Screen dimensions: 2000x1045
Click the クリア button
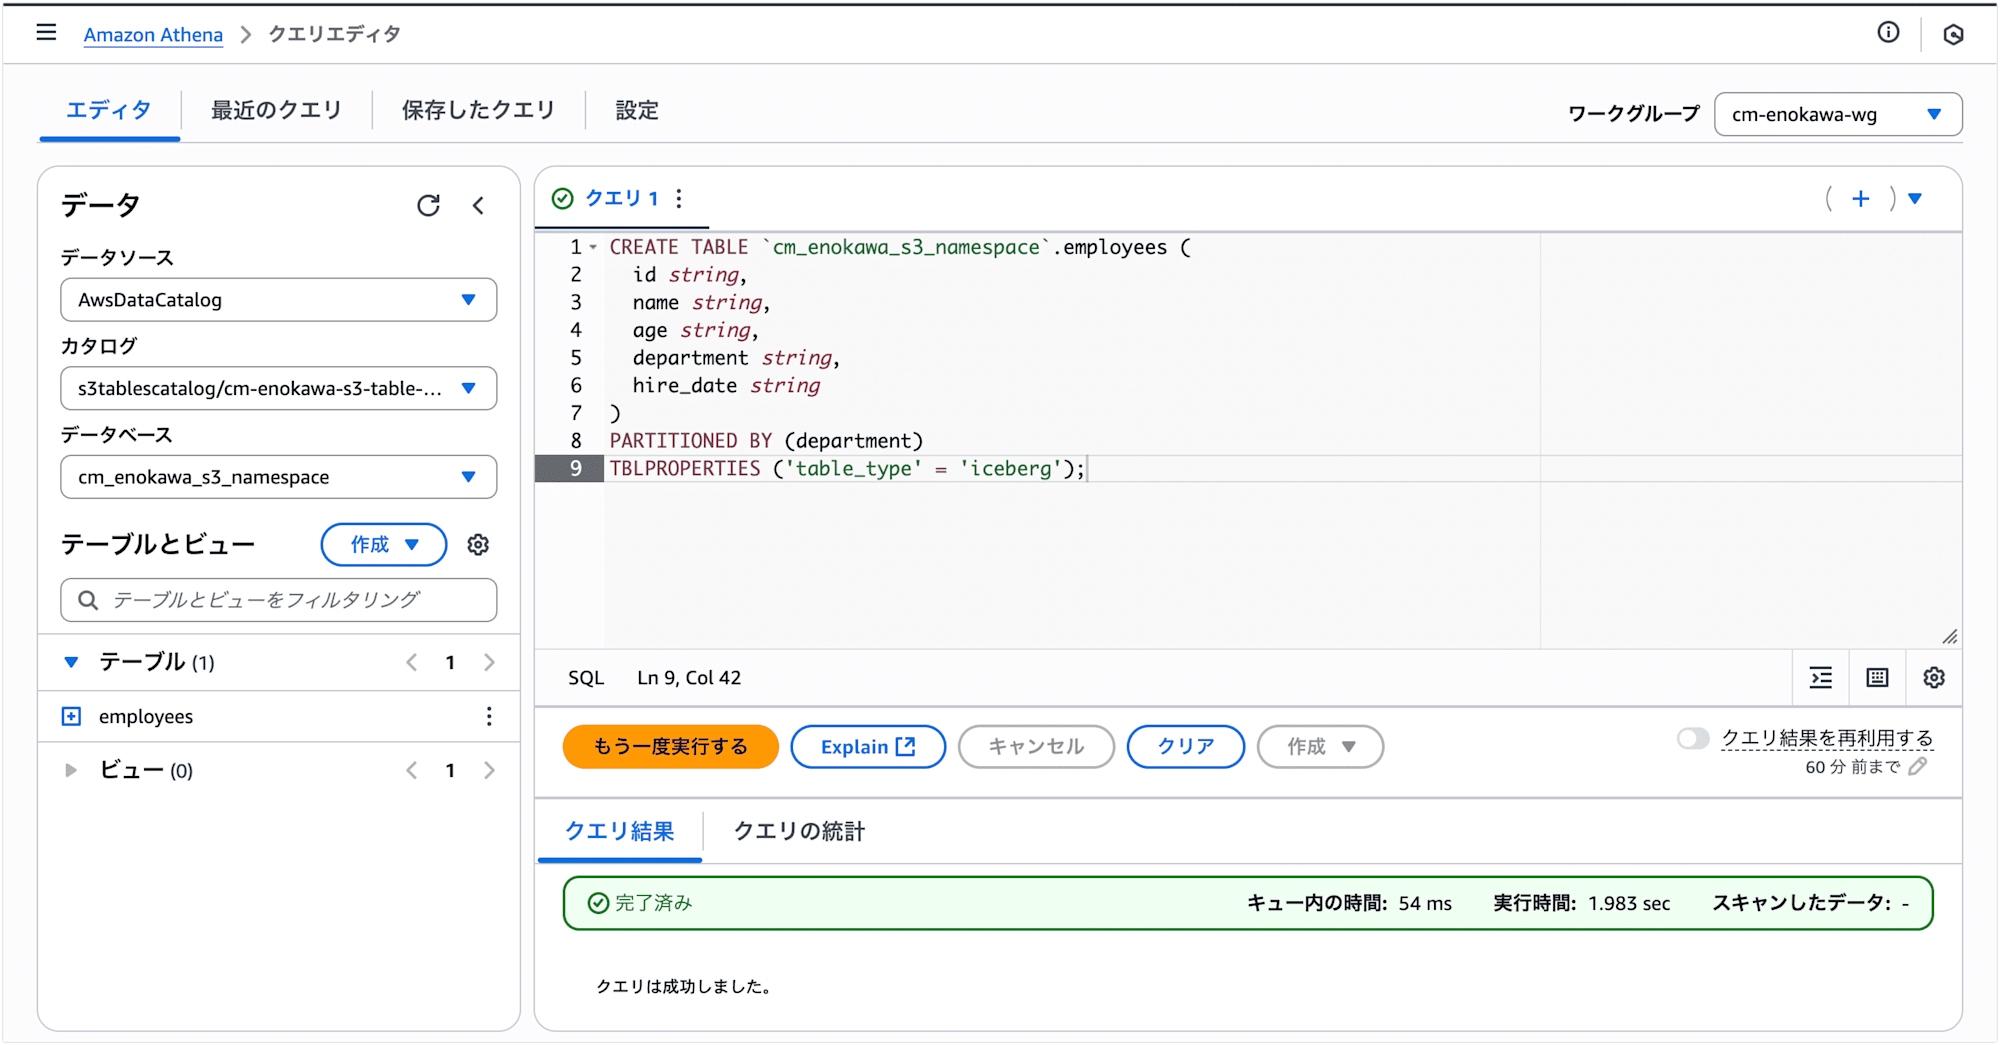(1186, 747)
